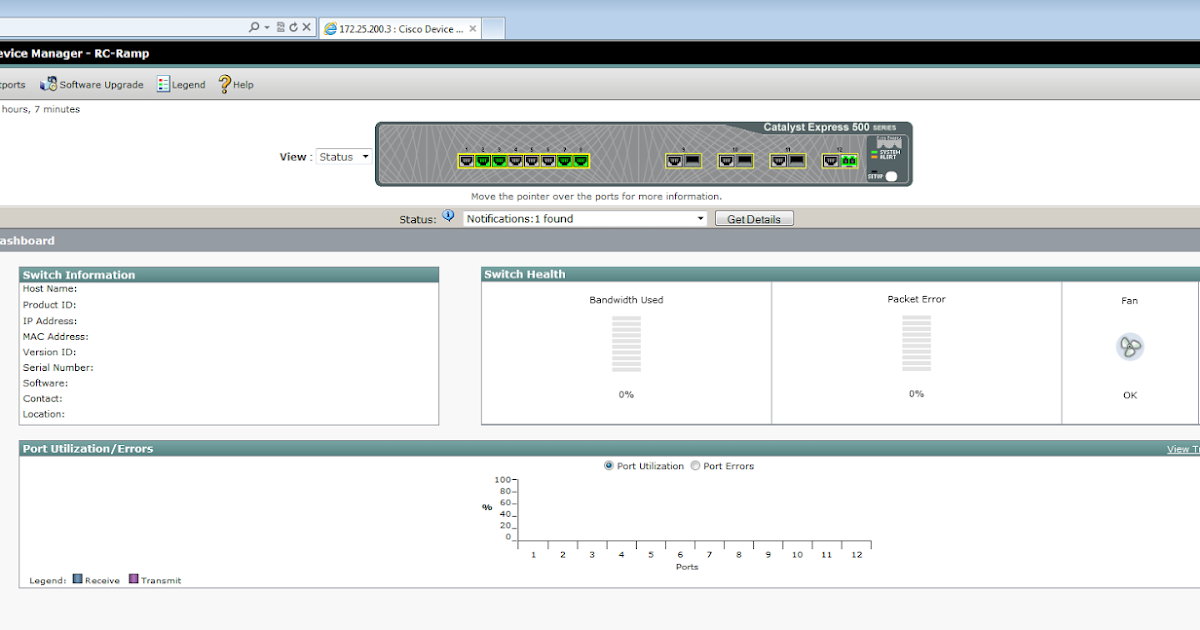Viewport: 1200px width, 630px height.
Task: Open the Help documentation
Action: 241,84
